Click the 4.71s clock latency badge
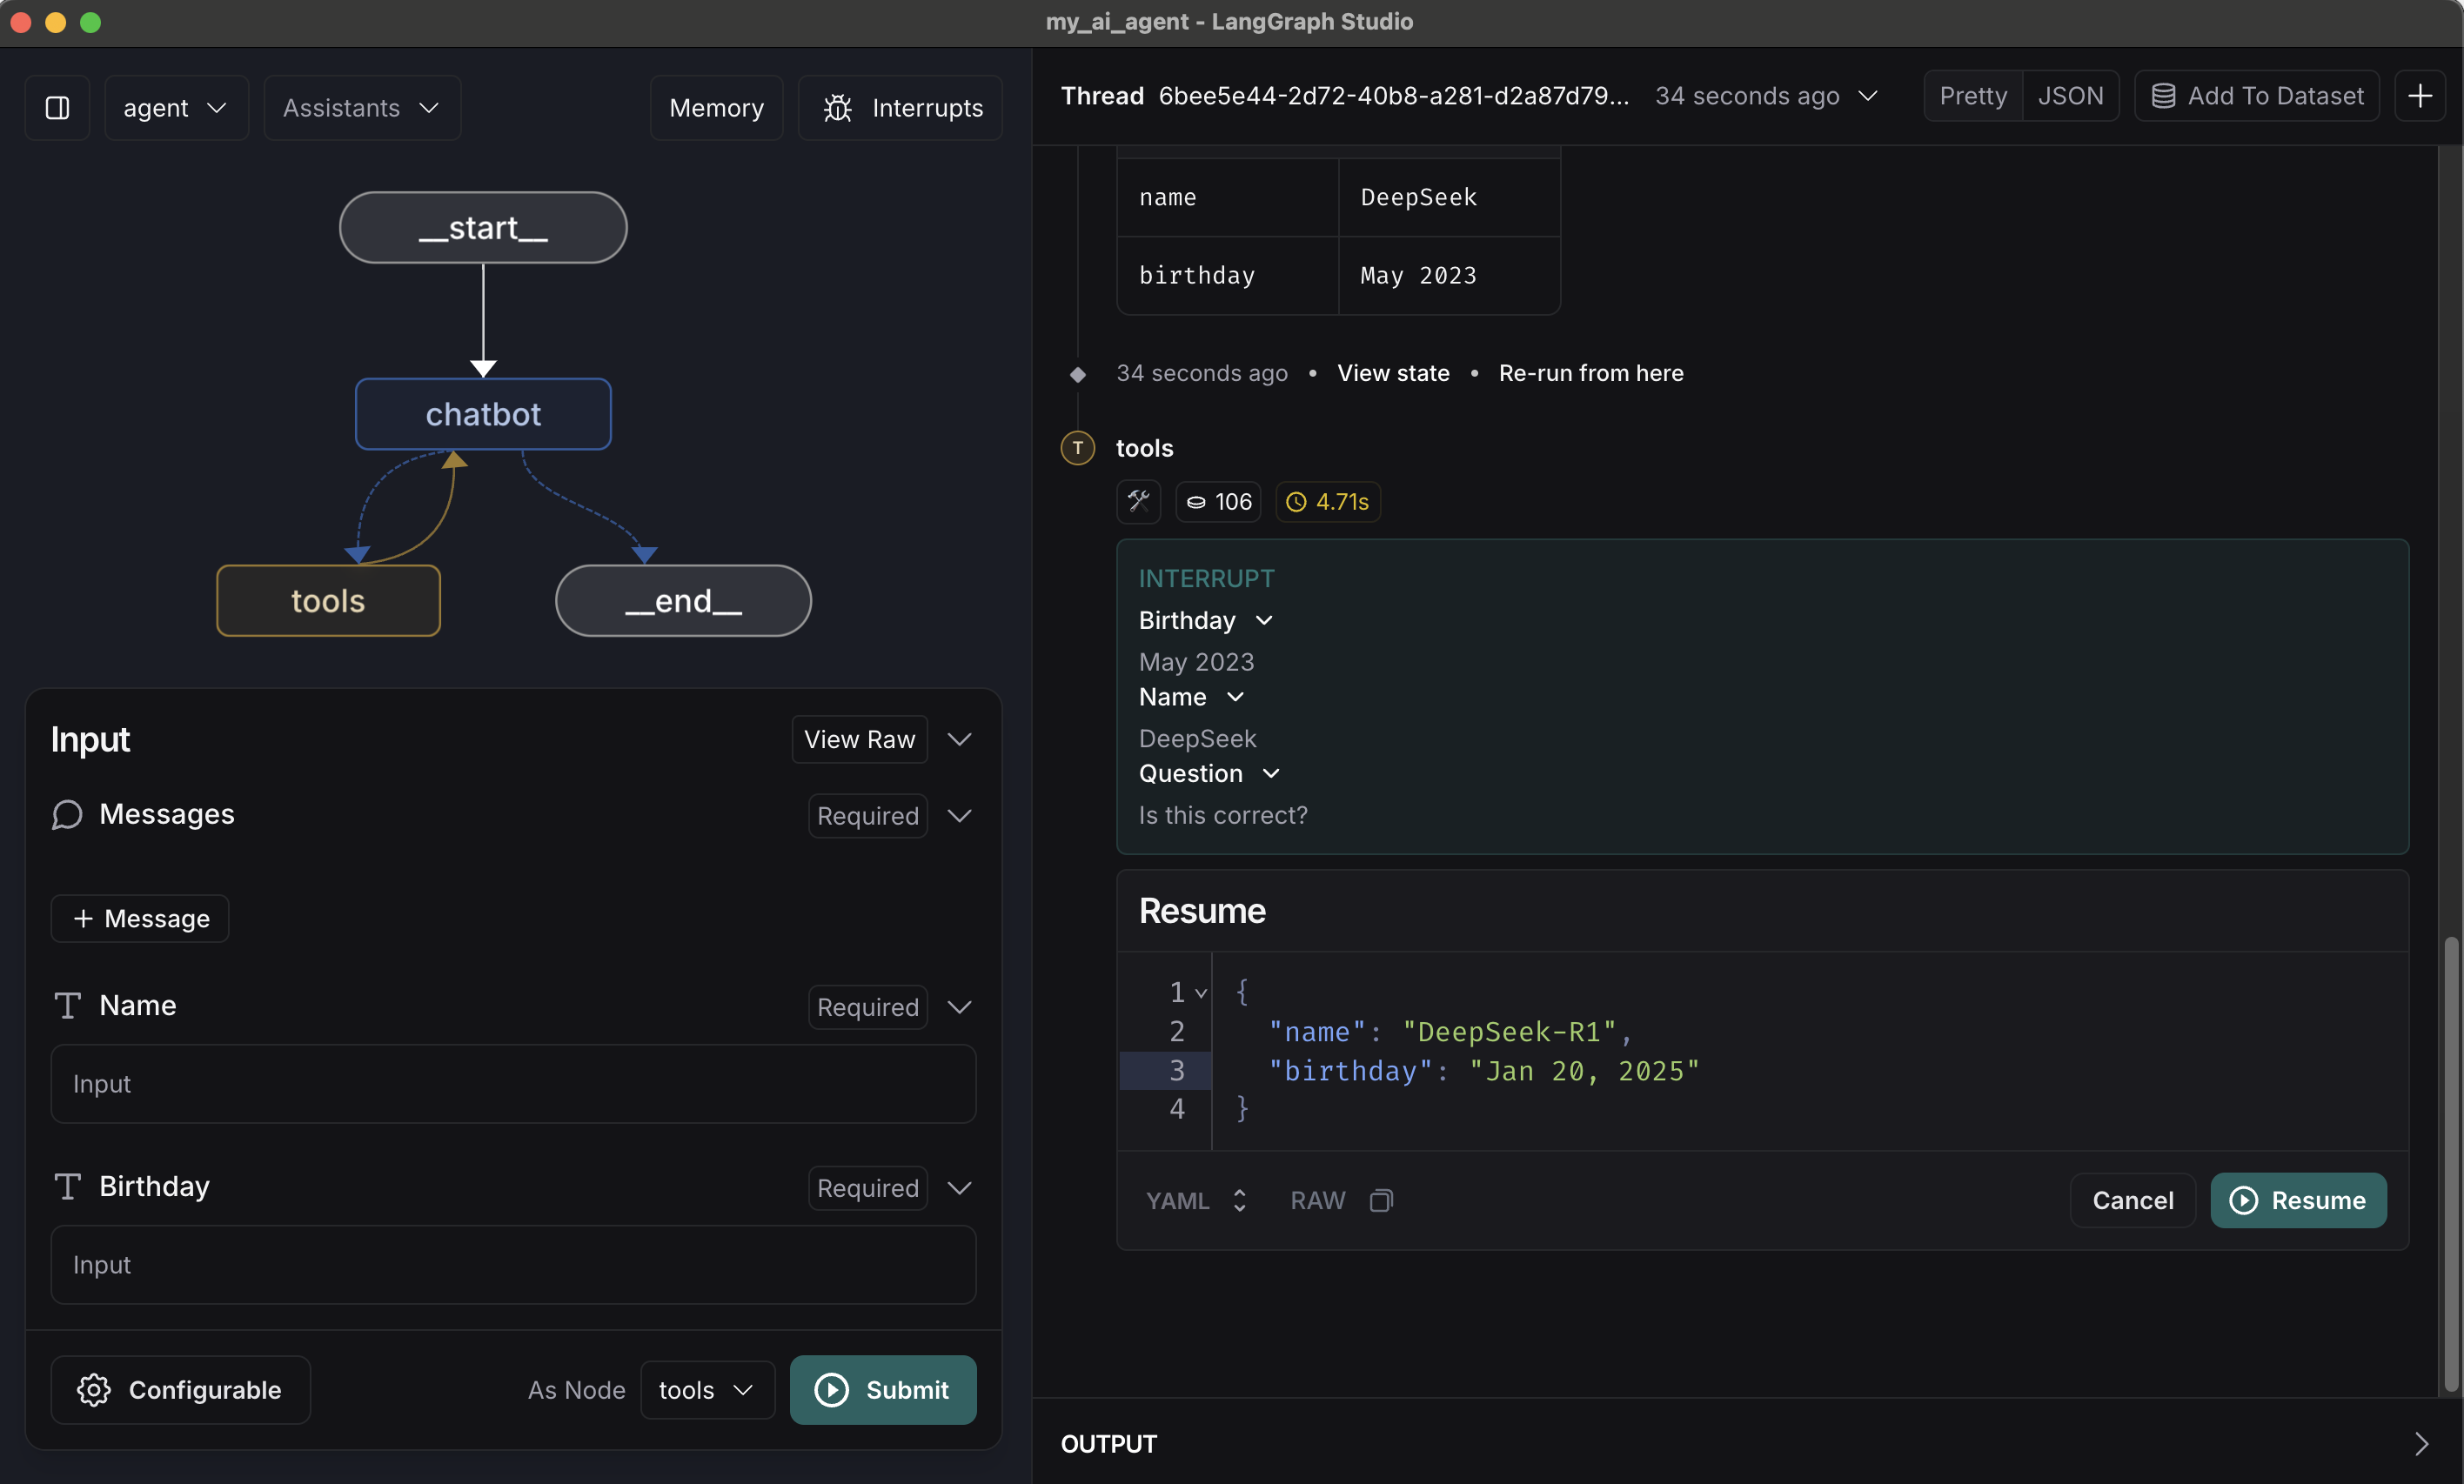2464x1484 pixels. [x=1327, y=501]
